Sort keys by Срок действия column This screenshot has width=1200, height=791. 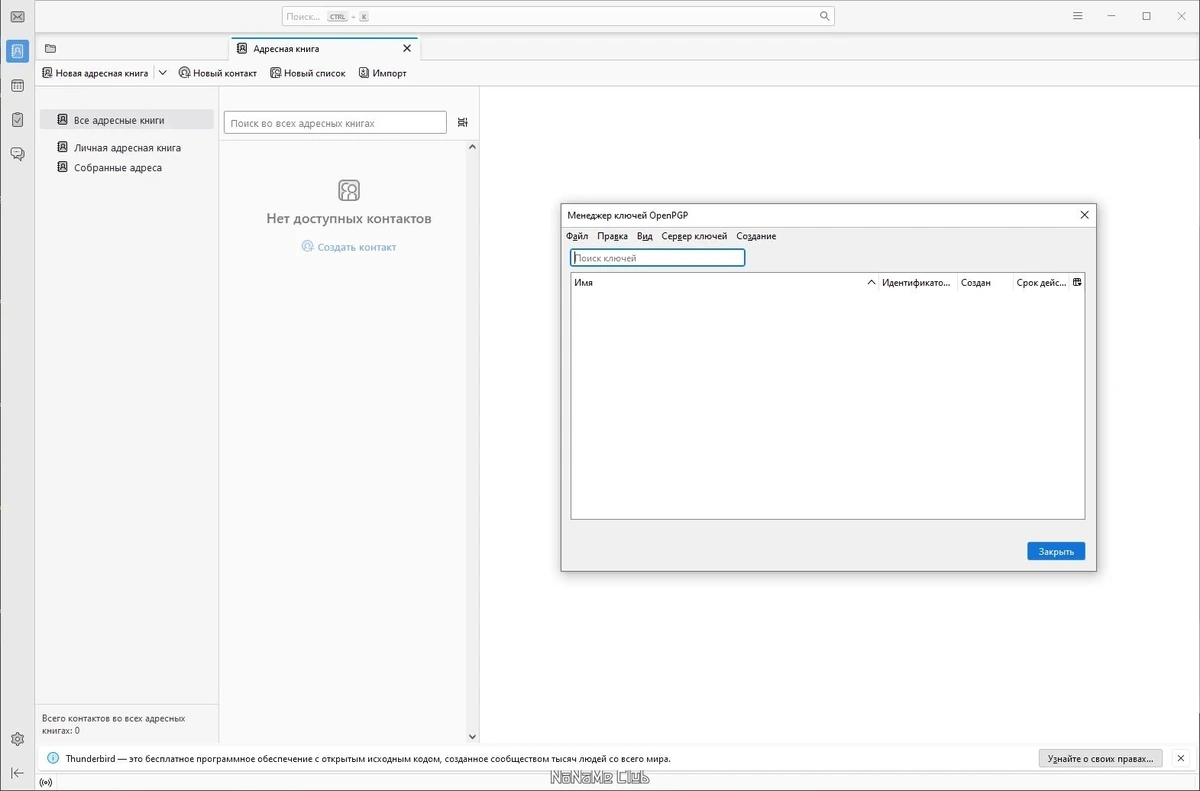tap(1041, 283)
